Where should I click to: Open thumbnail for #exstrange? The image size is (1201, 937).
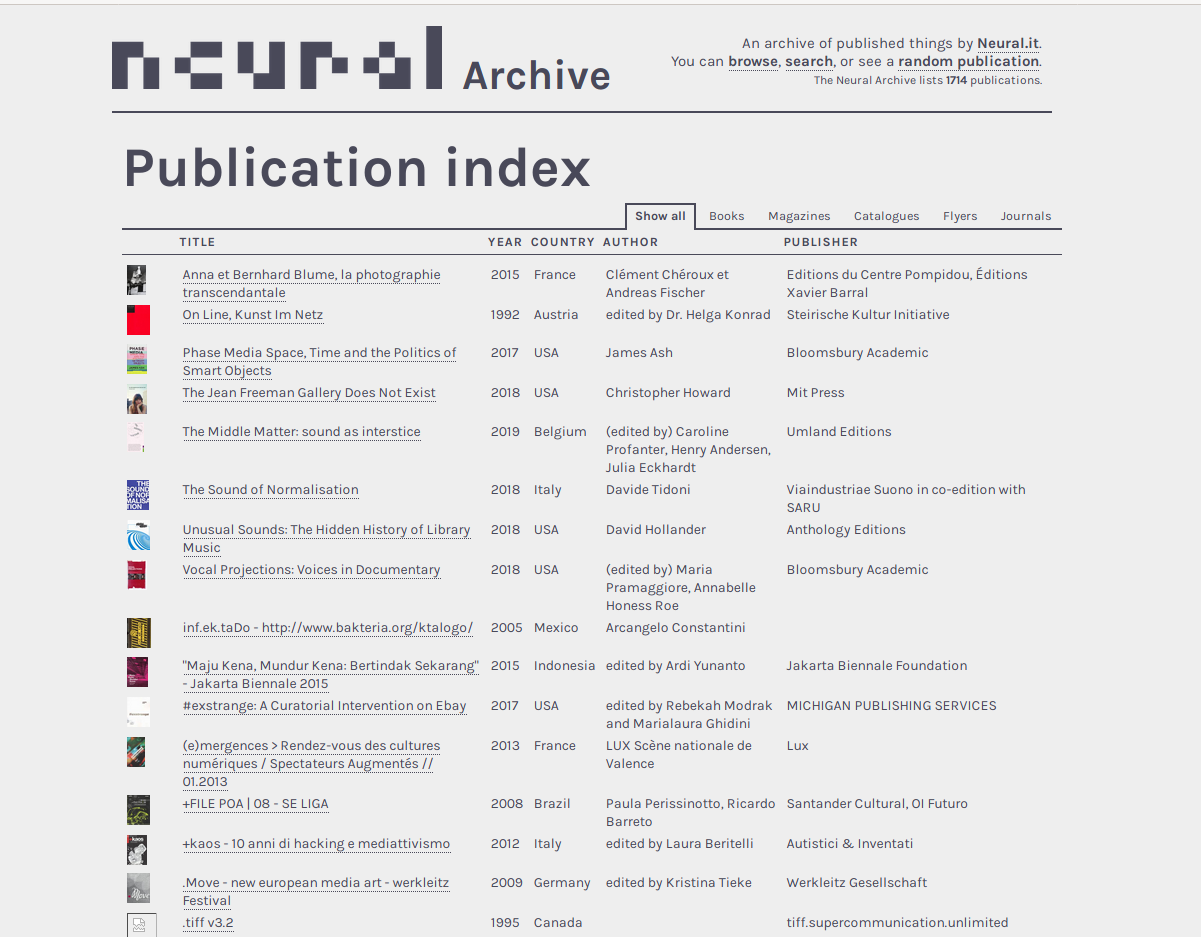(139, 711)
